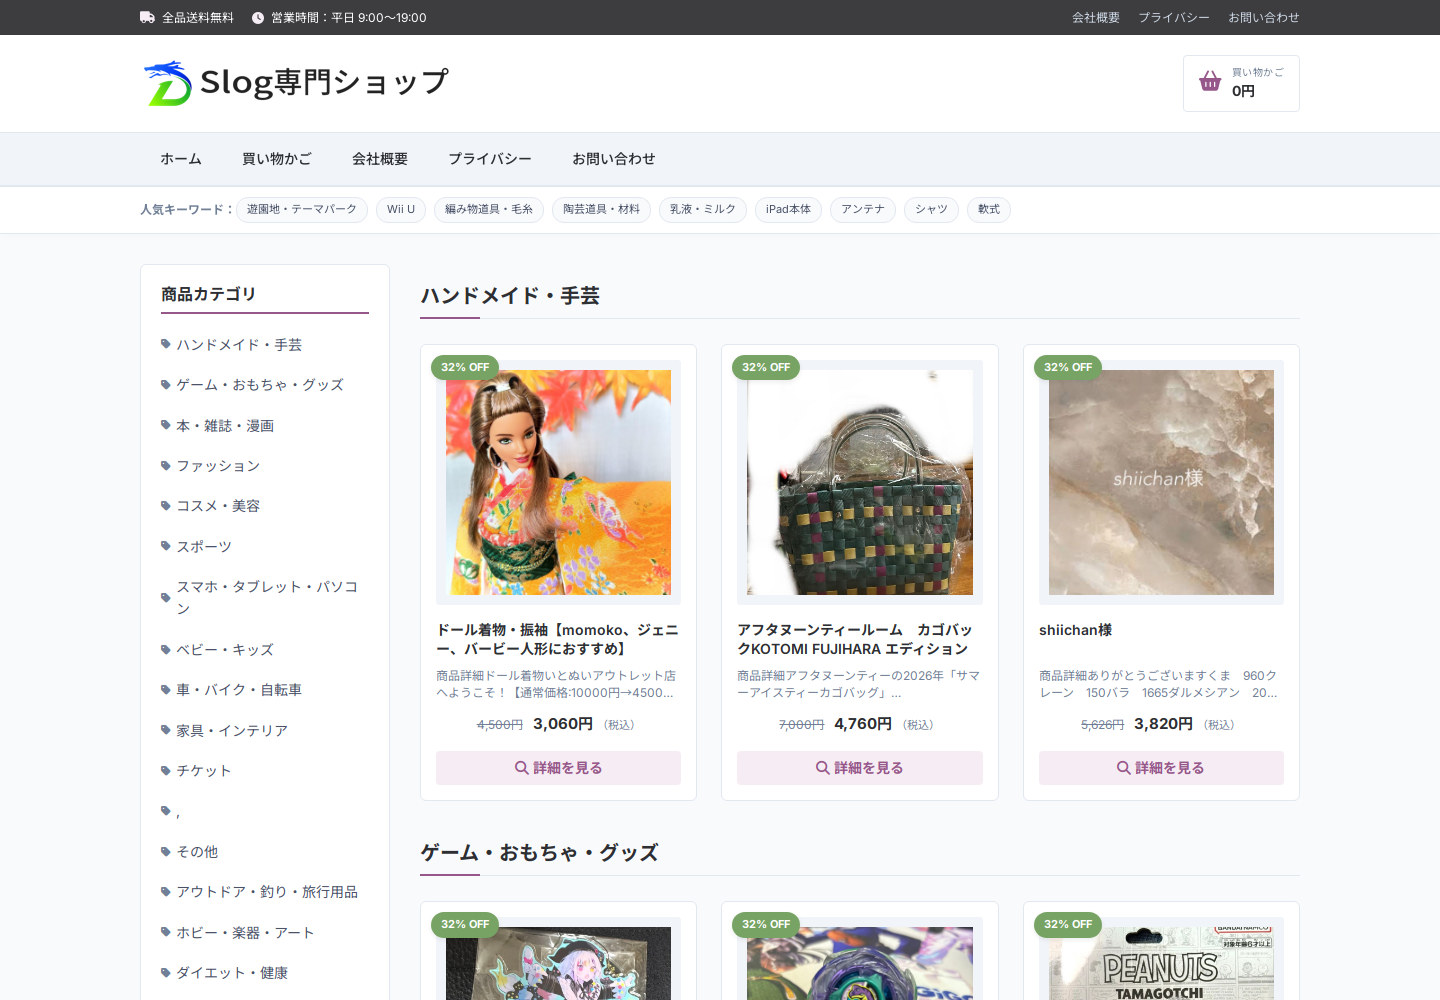Screen dimensions: 1440x1000
Task: Open the shiichan様 marble product image
Action: 1161,482
